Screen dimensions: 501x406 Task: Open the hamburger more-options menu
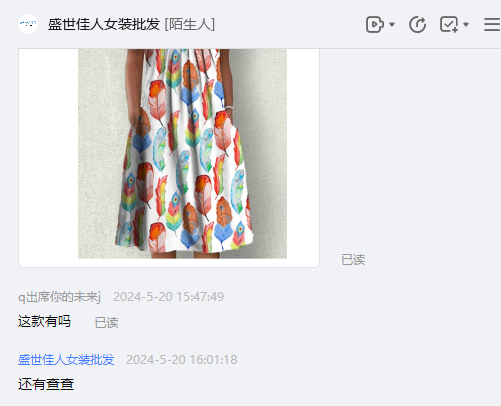(x=492, y=24)
